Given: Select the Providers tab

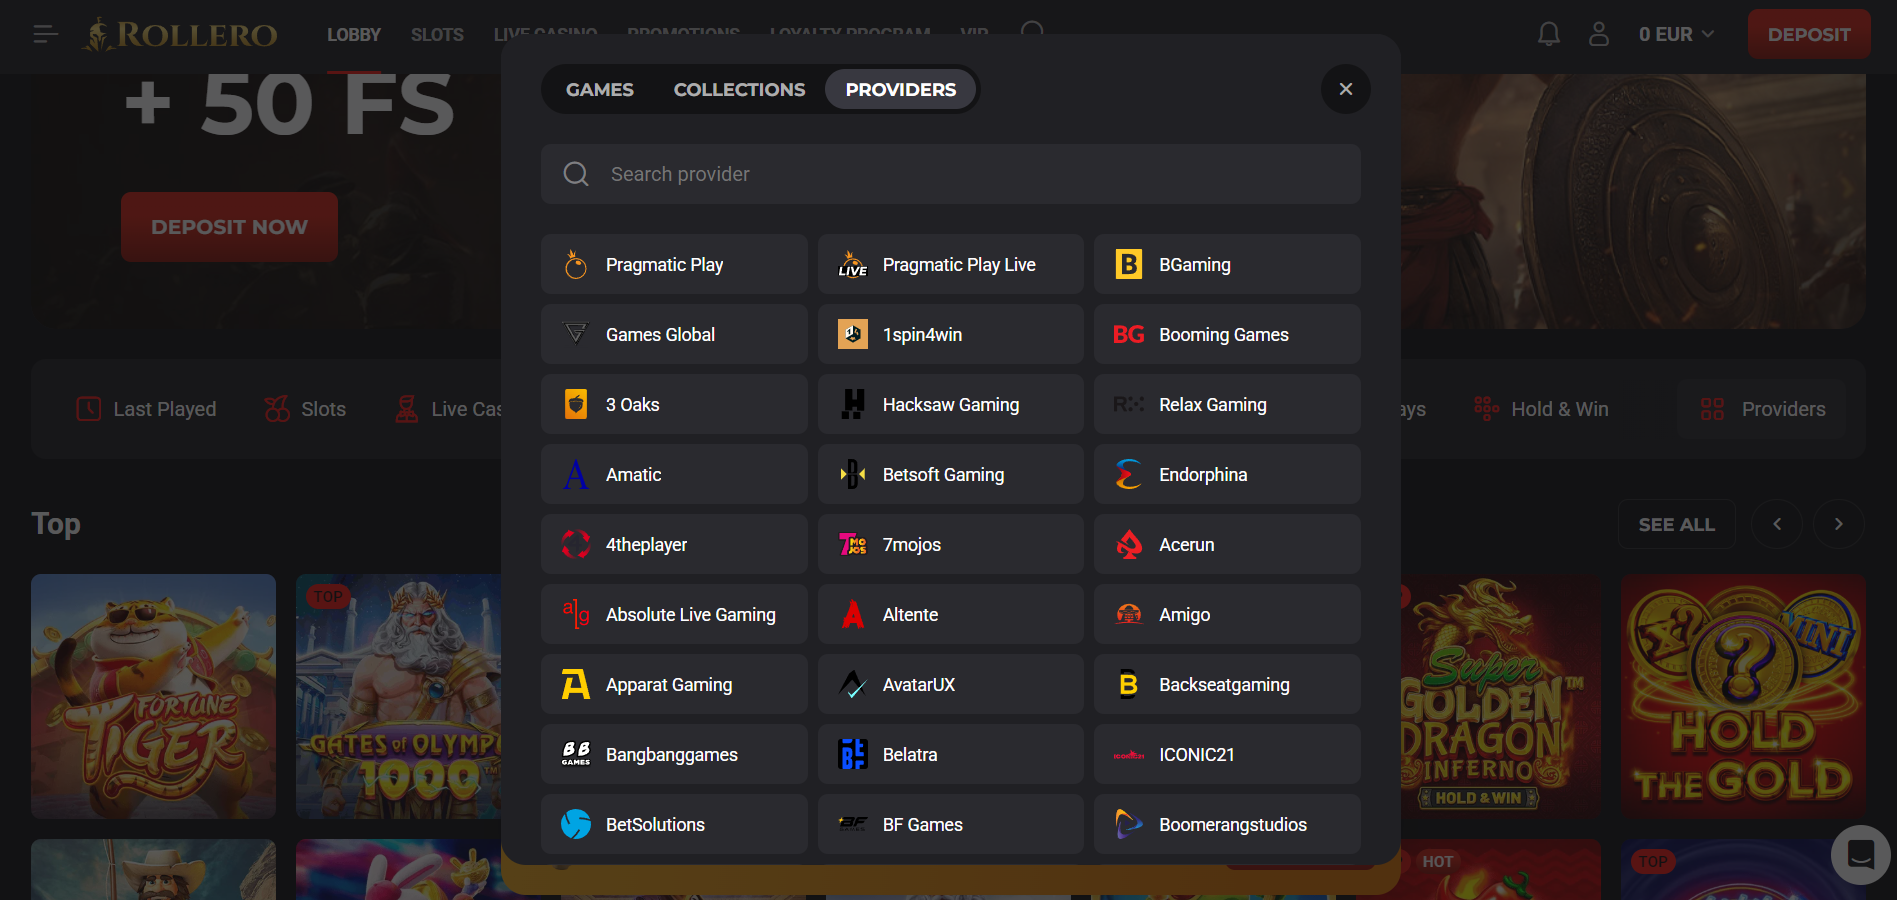Looking at the screenshot, I should [901, 89].
